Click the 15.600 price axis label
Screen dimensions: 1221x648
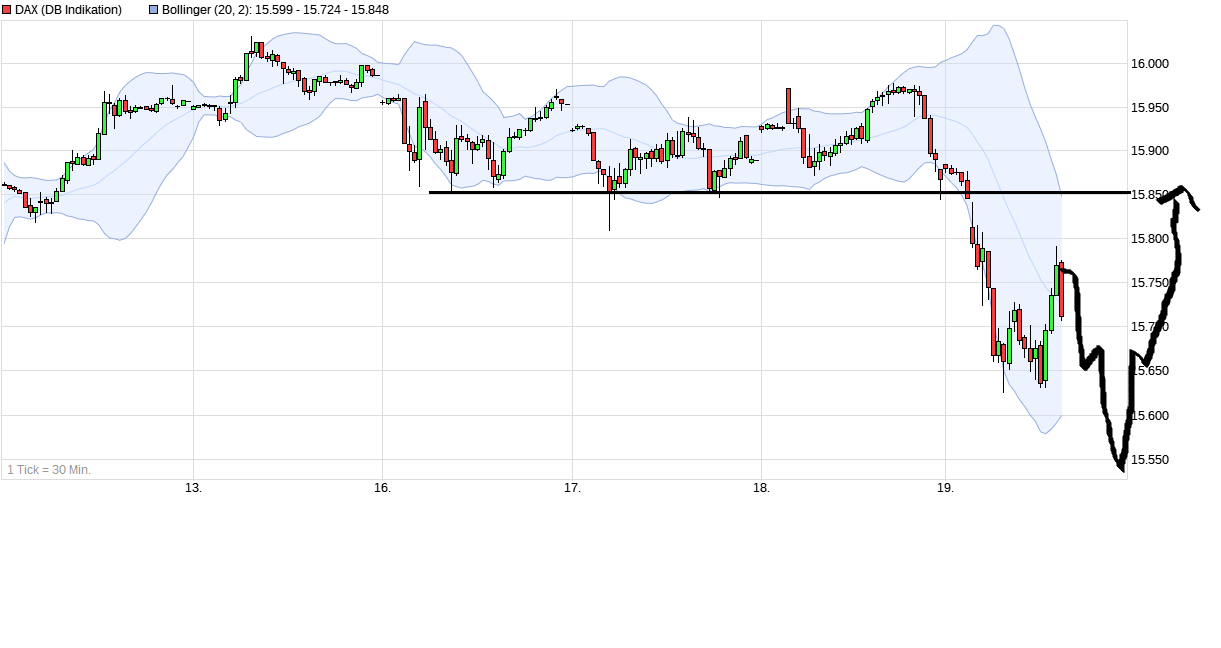[1149, 415]
